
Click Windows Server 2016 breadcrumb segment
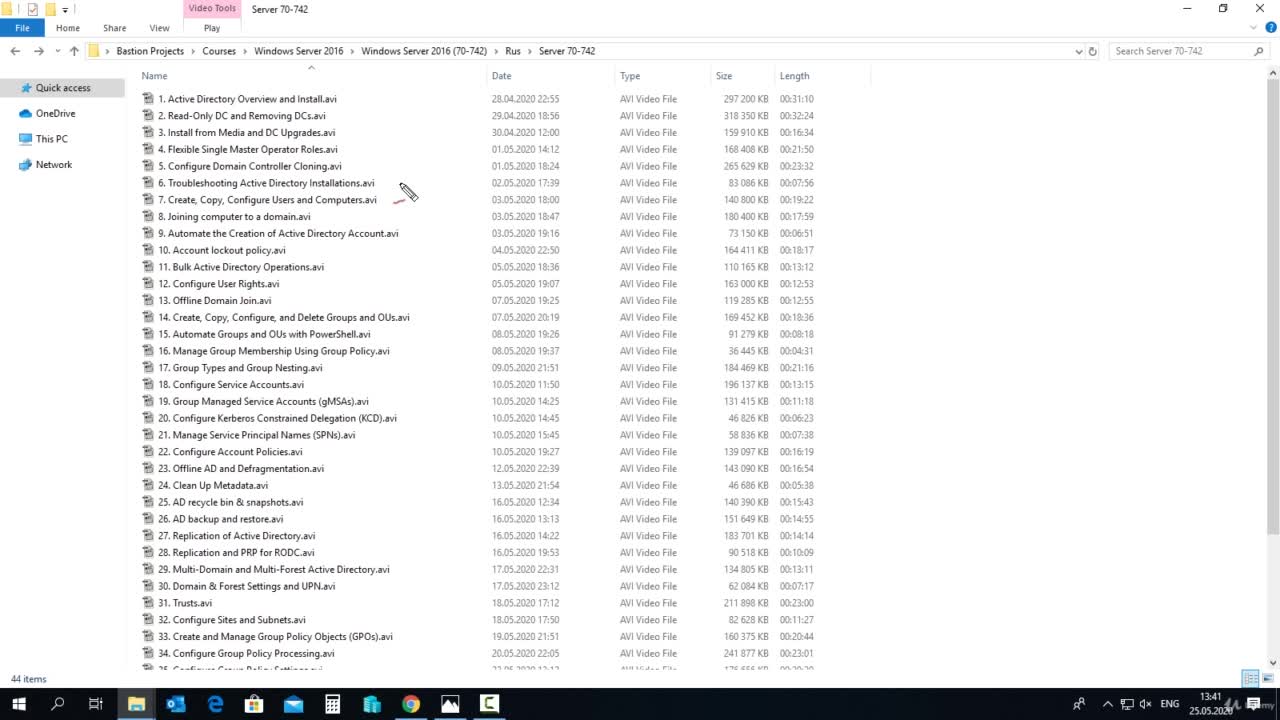[298, 51]
